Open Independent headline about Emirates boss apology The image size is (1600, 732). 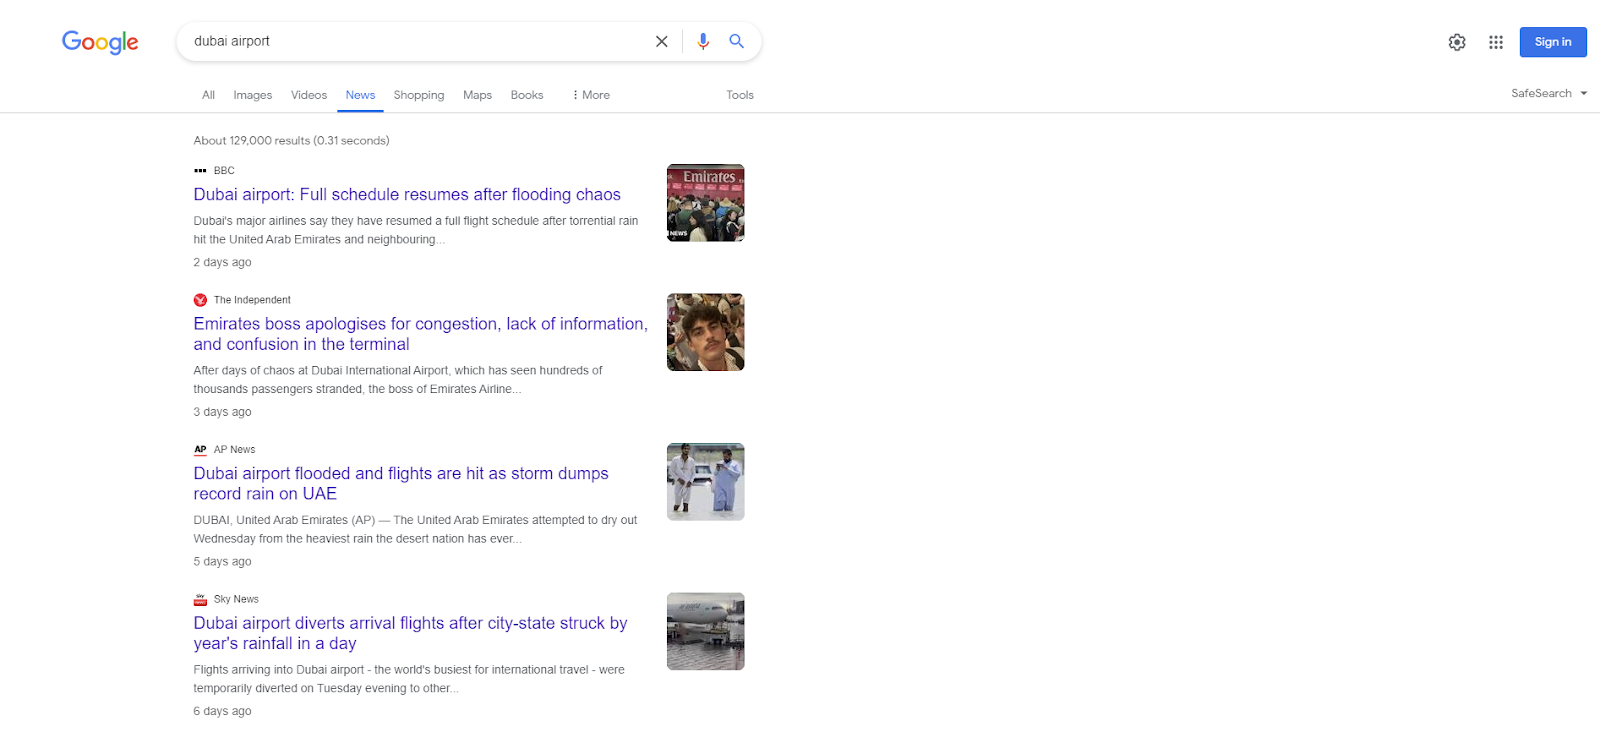421,334
